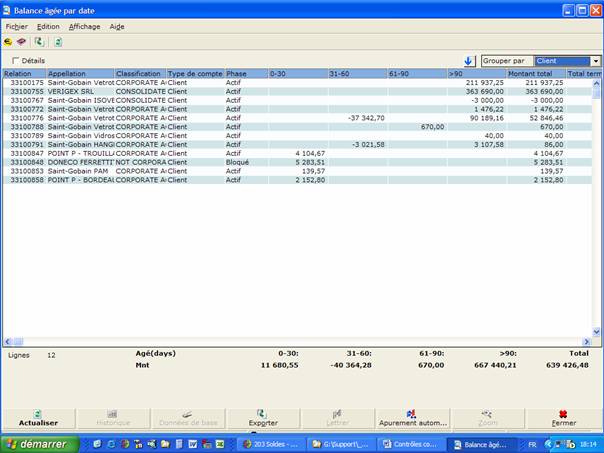Click the red book icon in the toolbar
Viewport: 604px width, 453px height.
21,42
